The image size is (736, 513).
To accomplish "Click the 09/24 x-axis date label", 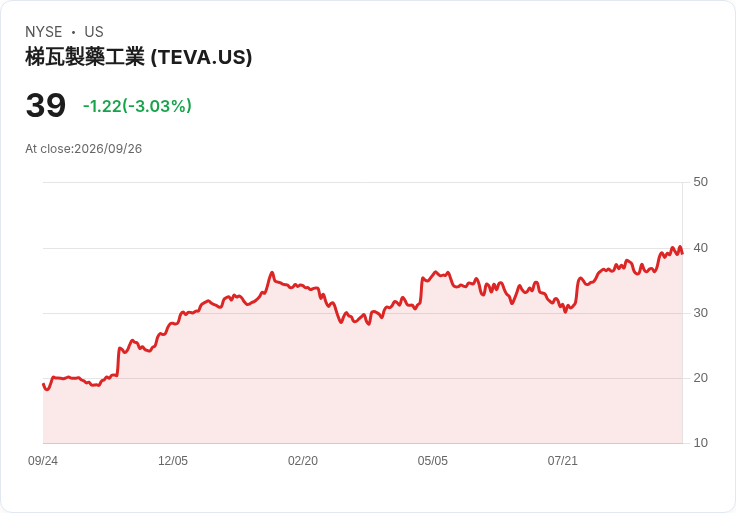I will [43, 461].
